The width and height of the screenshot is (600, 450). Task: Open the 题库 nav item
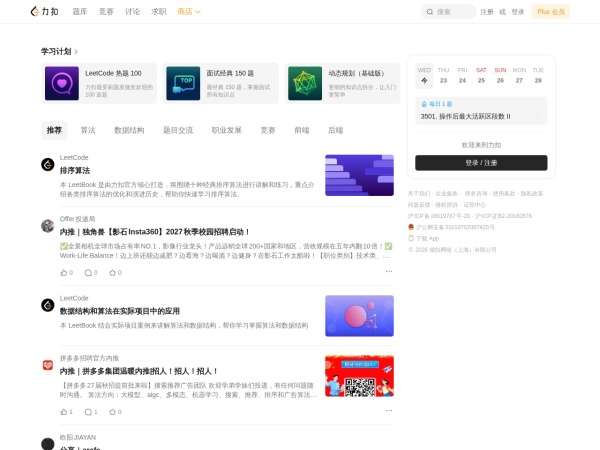80,12
